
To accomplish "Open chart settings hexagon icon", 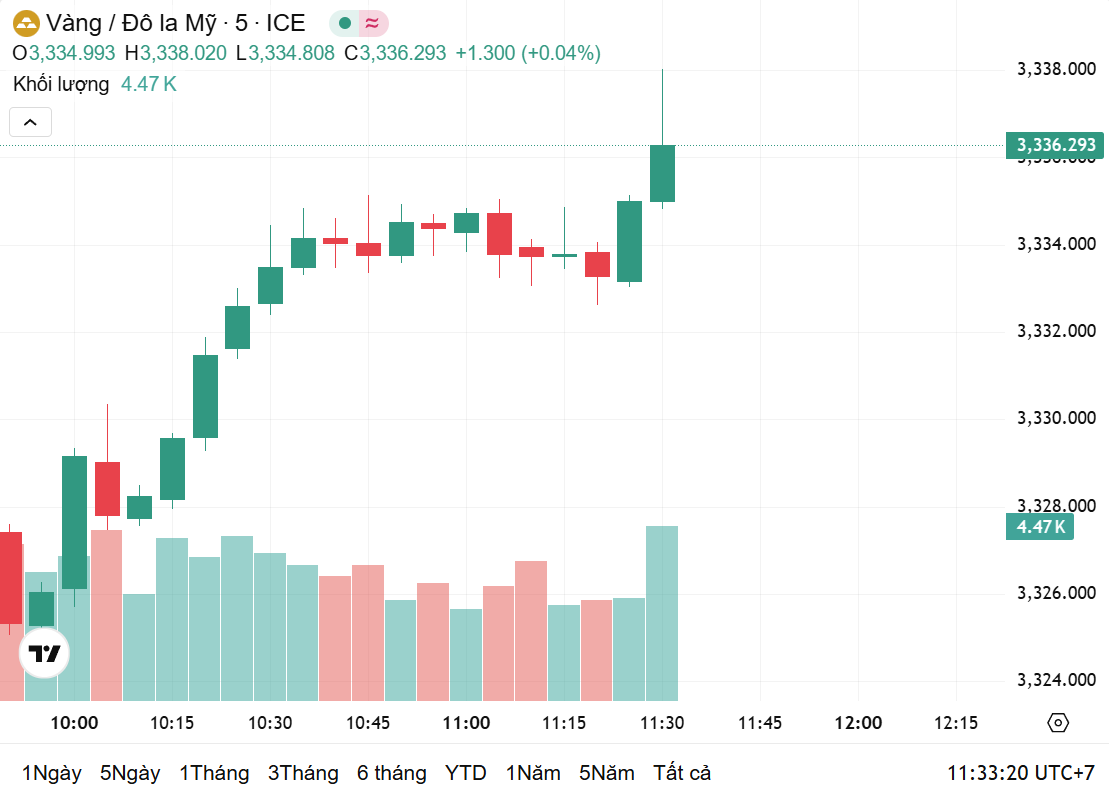I will click(x=1058, y=723).
